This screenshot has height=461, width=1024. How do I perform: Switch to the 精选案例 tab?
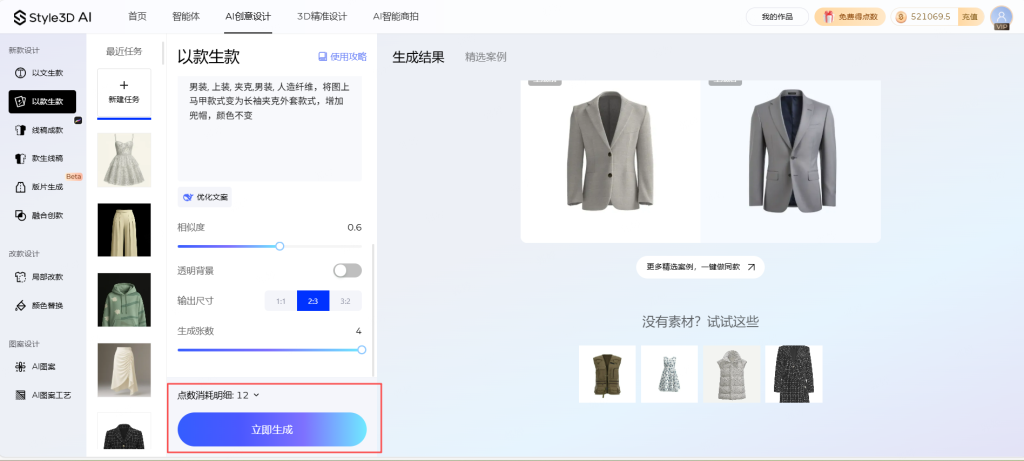(486, 57)
